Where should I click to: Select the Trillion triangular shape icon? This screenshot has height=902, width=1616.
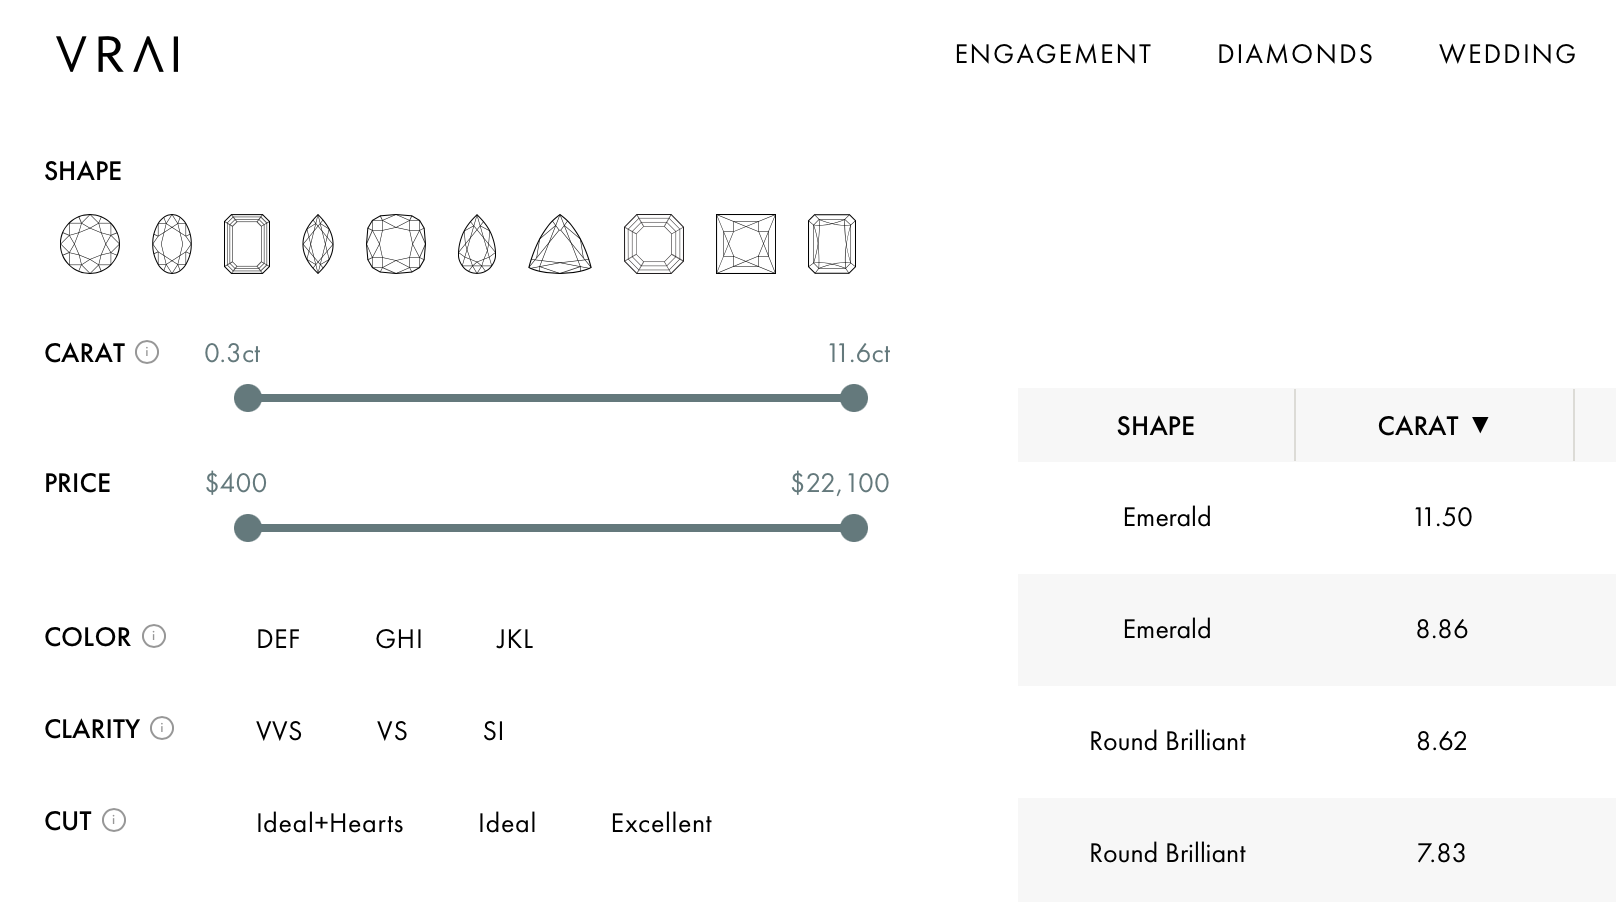560,244
